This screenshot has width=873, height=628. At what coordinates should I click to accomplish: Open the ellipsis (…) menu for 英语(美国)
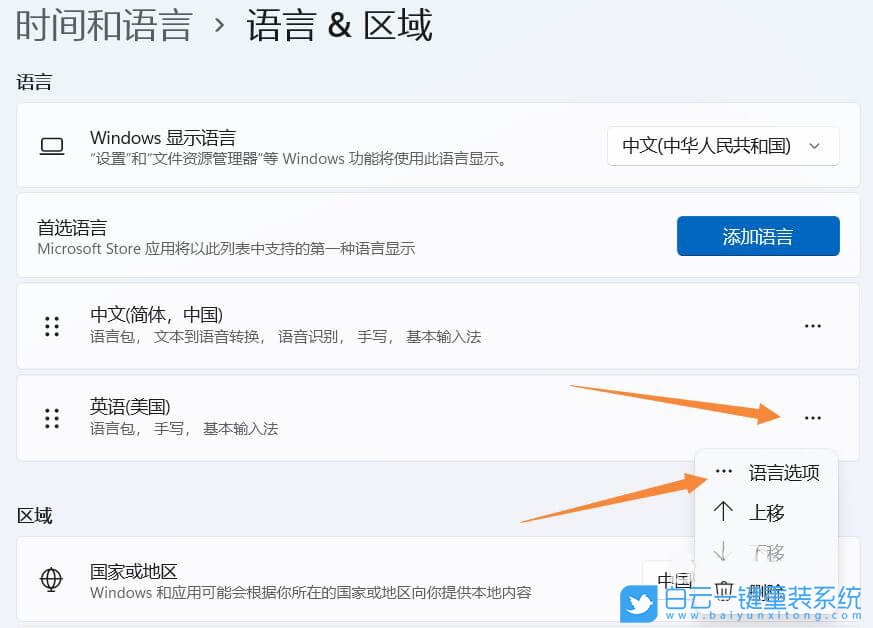(813, 417)
